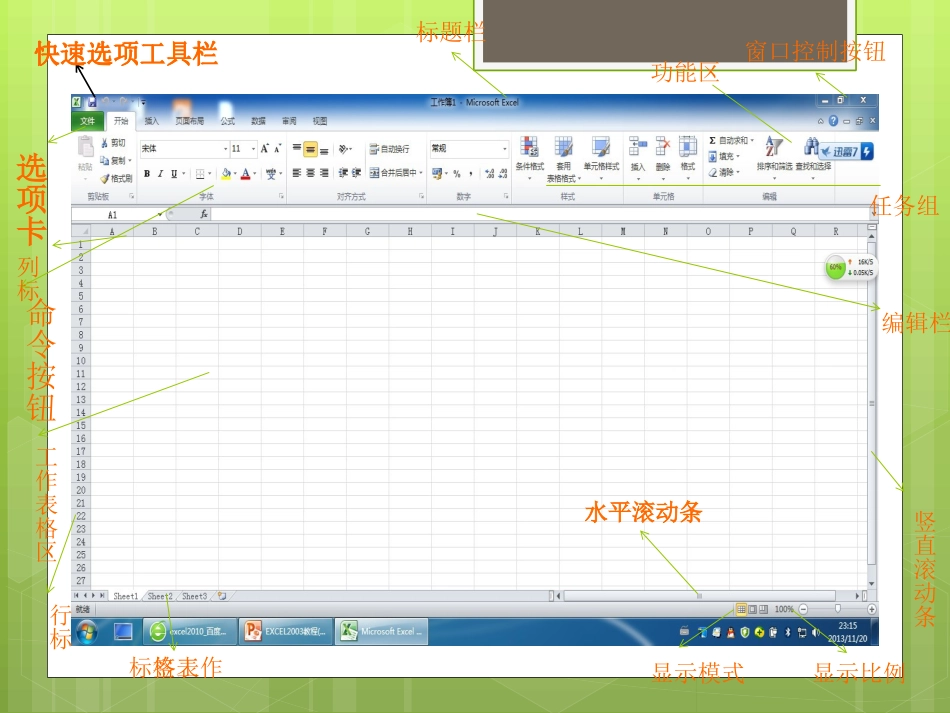Click the decrease indent icon
Screen dimensions: 950x713
coord(343,173)
